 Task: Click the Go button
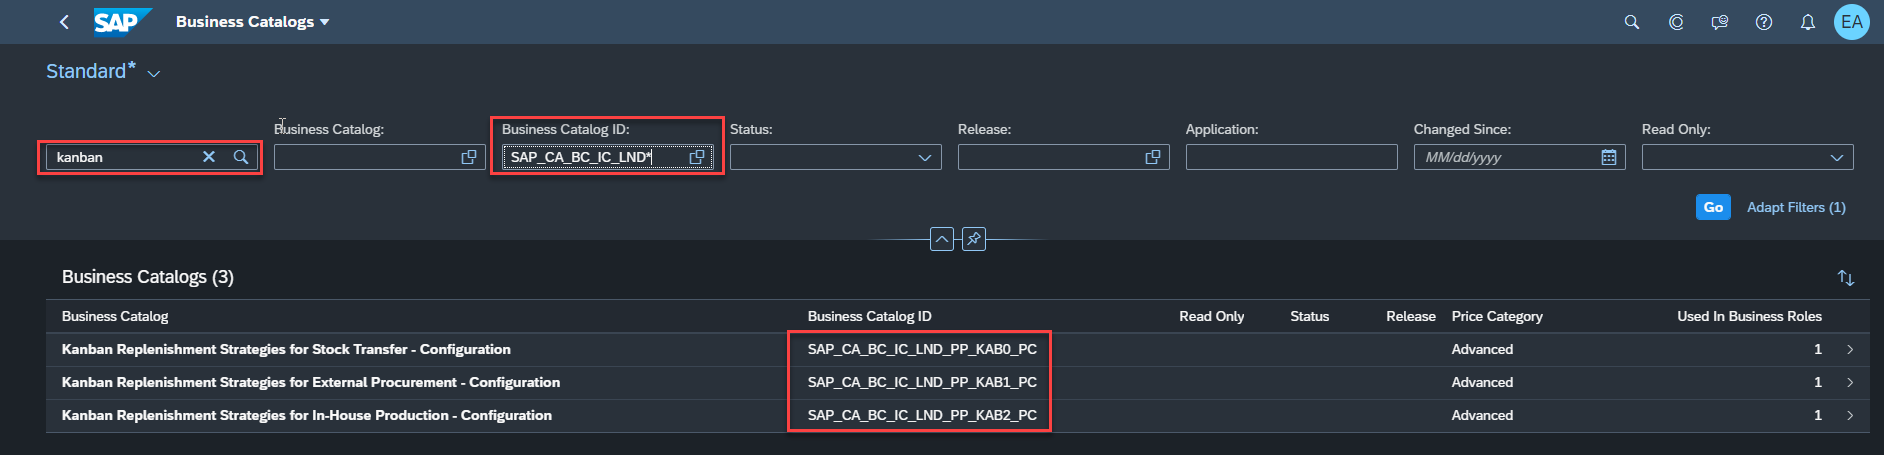pyautogui.click(x=1713, y=207)
